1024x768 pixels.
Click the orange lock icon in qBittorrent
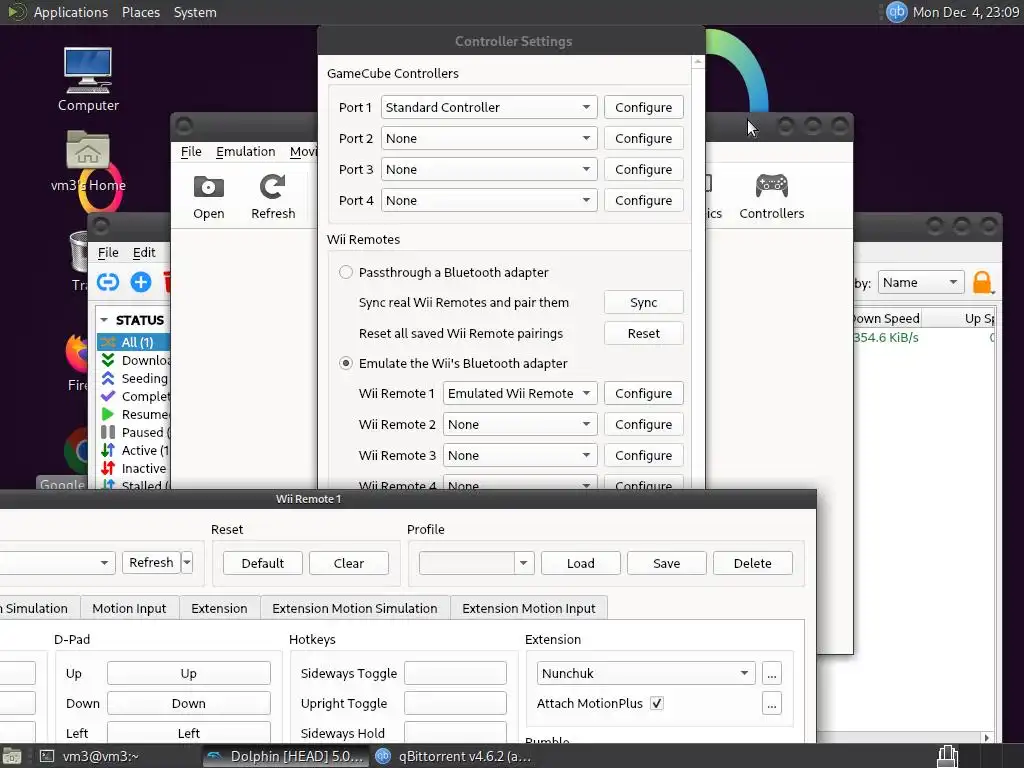tap(982, 282)
